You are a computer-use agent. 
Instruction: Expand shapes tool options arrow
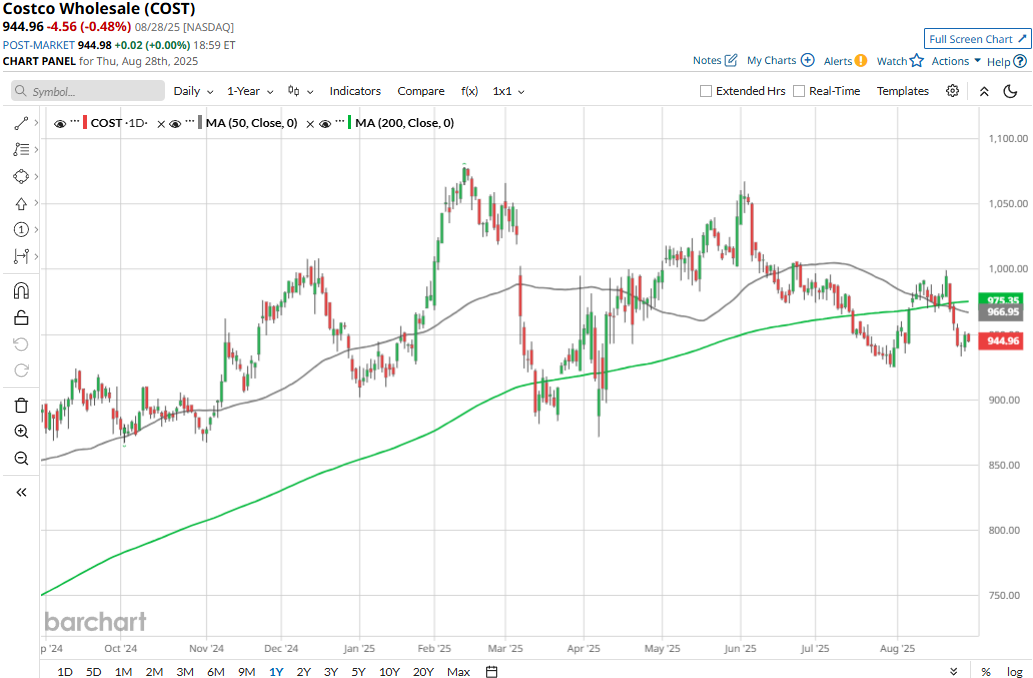36,177
